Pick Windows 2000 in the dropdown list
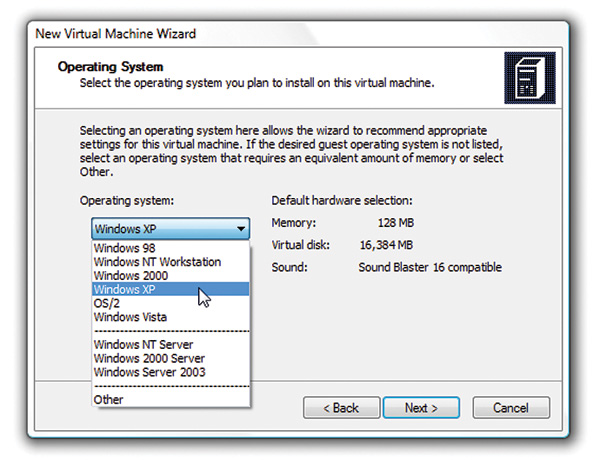 [x=171, y=276]
